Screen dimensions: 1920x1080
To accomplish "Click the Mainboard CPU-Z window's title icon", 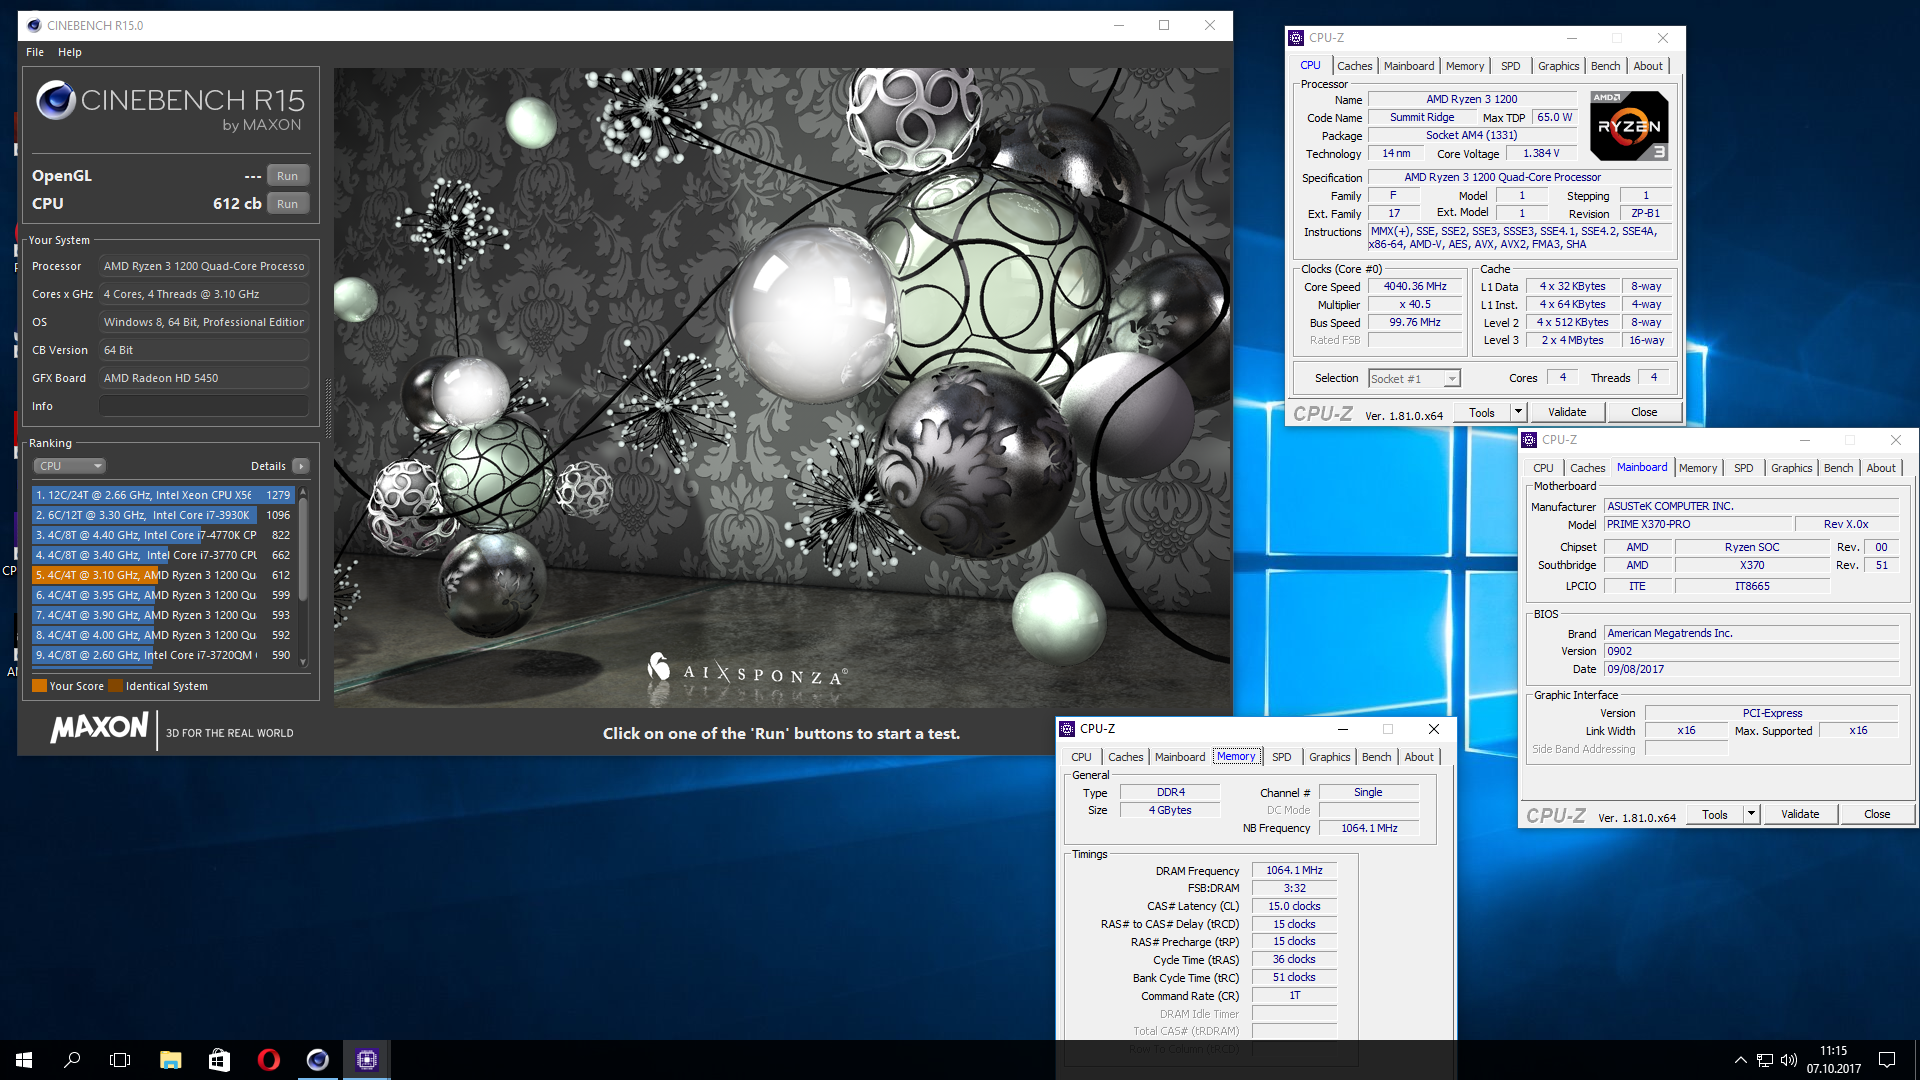I will (1529, 440).
